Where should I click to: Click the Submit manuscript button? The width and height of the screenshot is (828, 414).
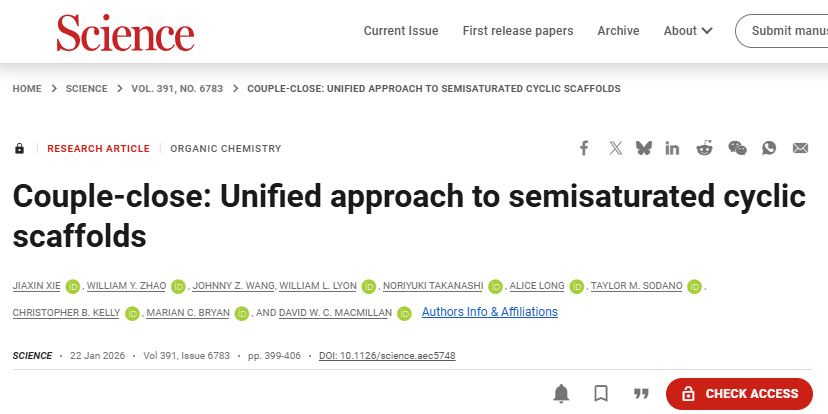785,31
